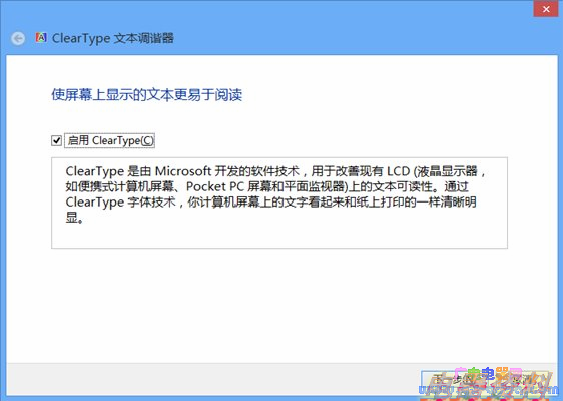Viewport: 563px width, 401px height.
Task: Click 'LCD' text in the description
Action: 398,171
